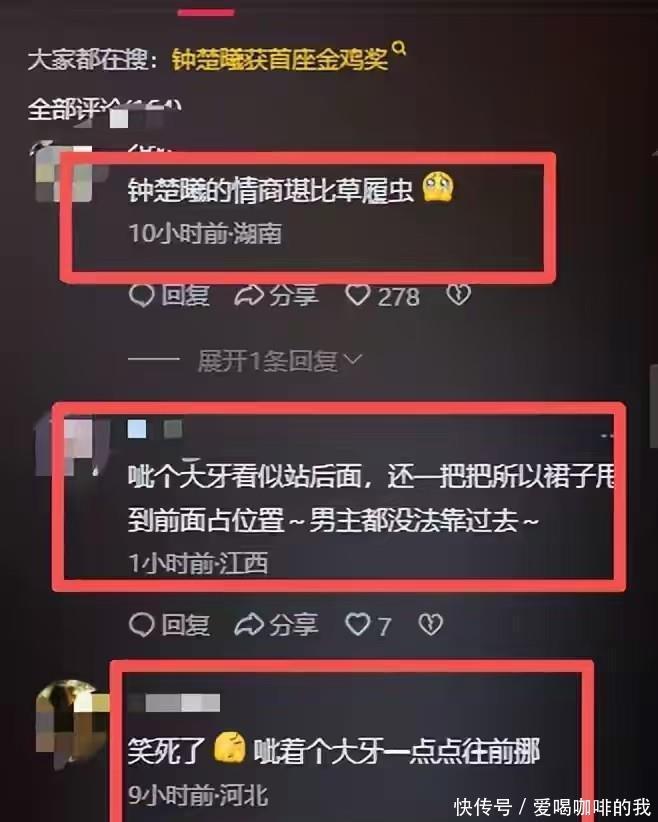The height and width of the screenshot is (822, 658).
Task: Open the first commenter's blurred avatar
Action: point(63,170)
